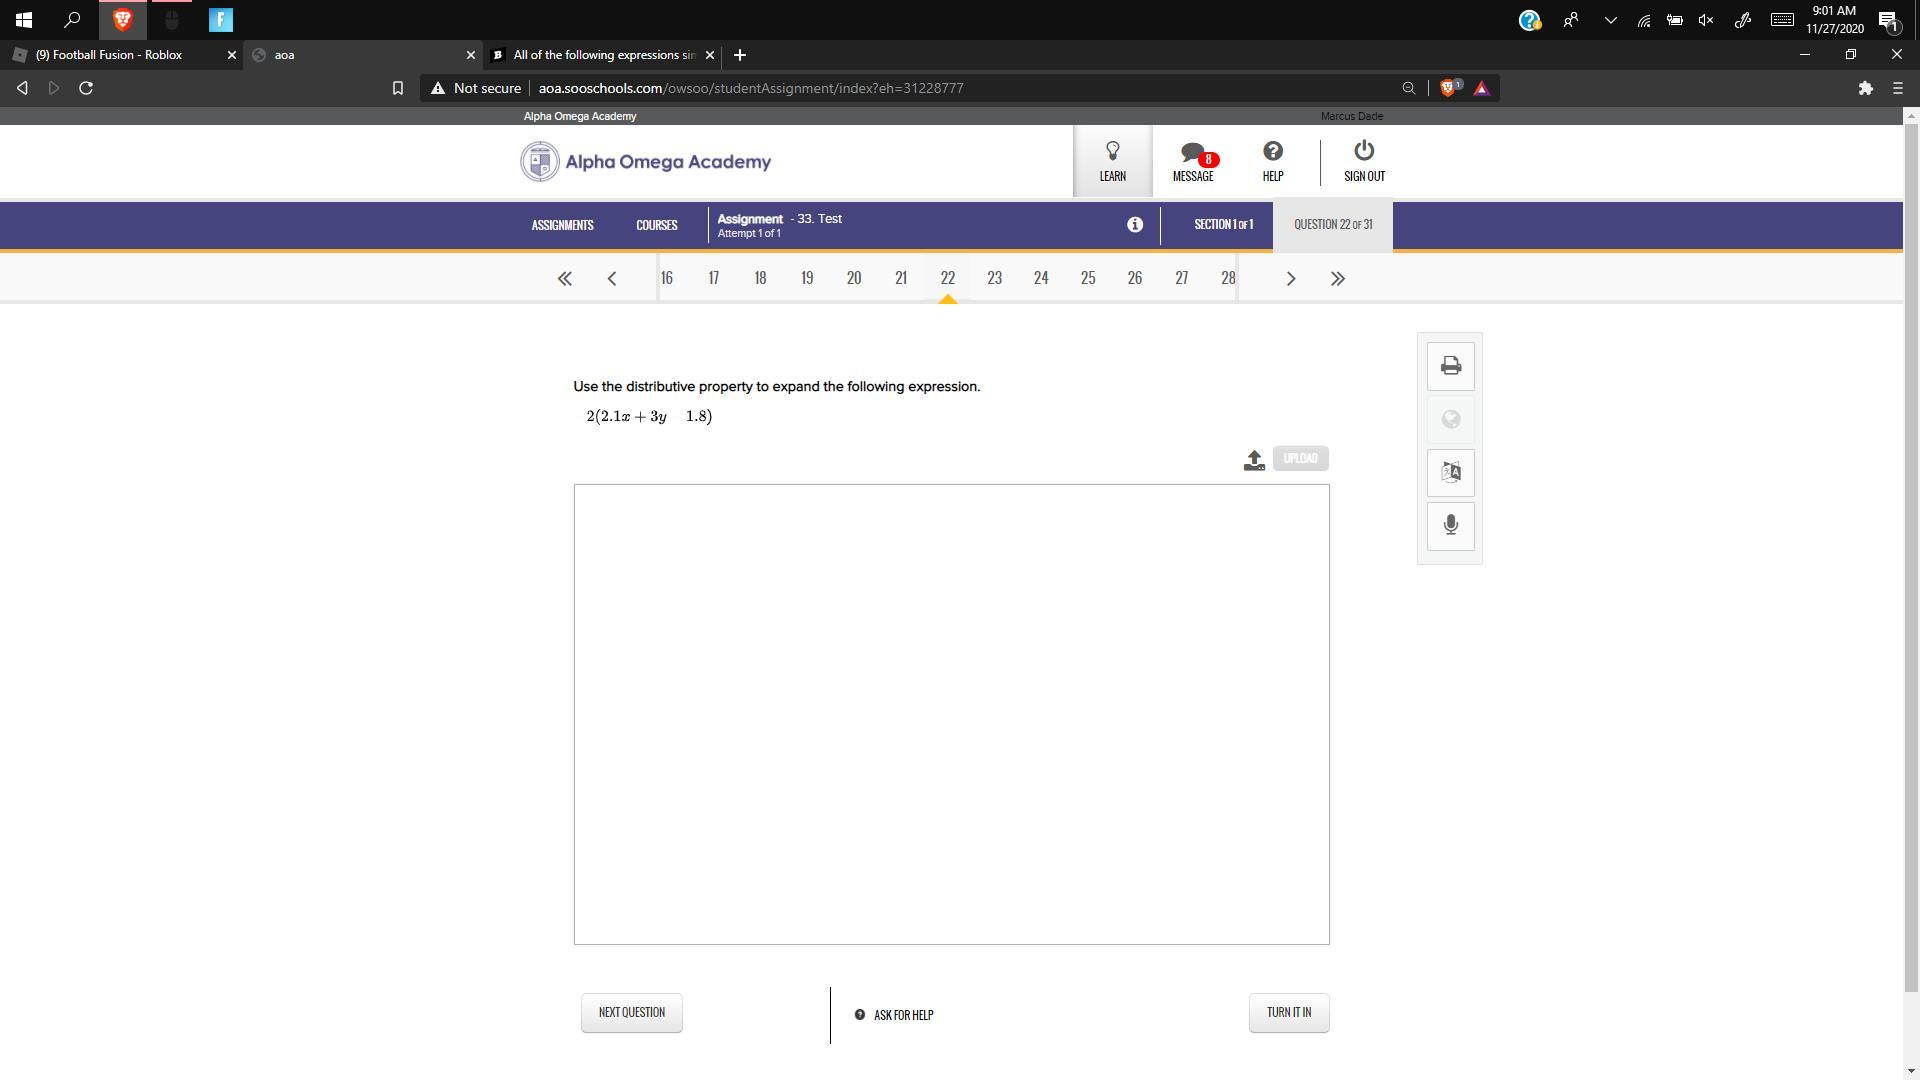Click the print icon in side toolbar
1920x1080 pixels.
point(1450,366)
